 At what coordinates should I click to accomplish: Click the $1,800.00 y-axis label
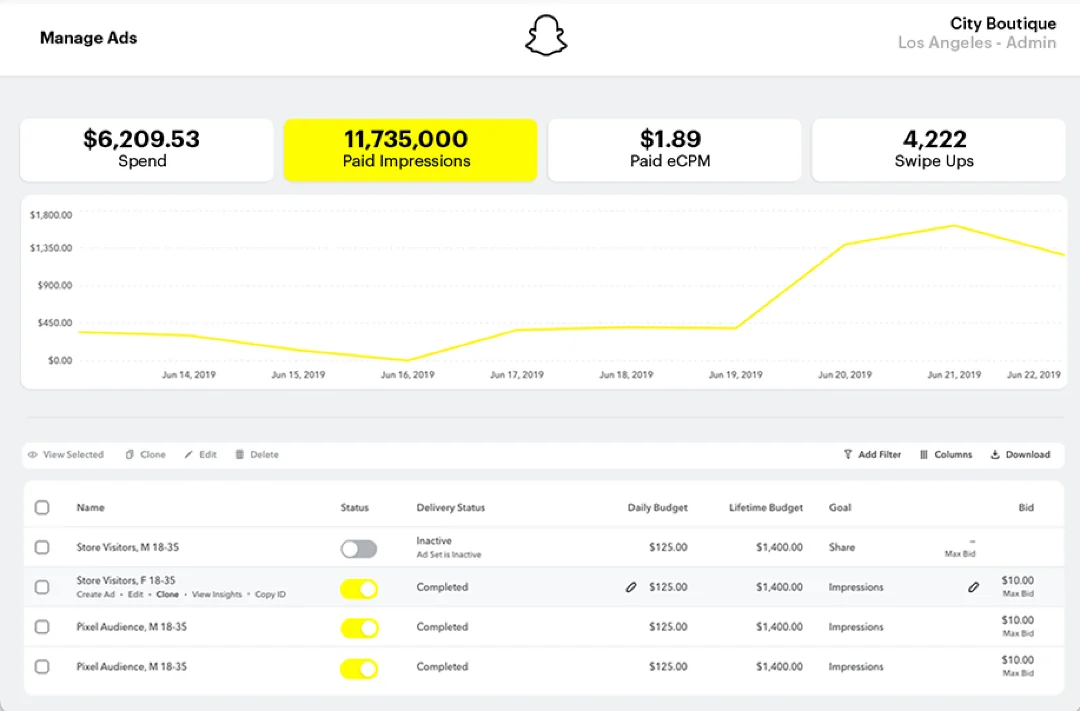(51, 215)
